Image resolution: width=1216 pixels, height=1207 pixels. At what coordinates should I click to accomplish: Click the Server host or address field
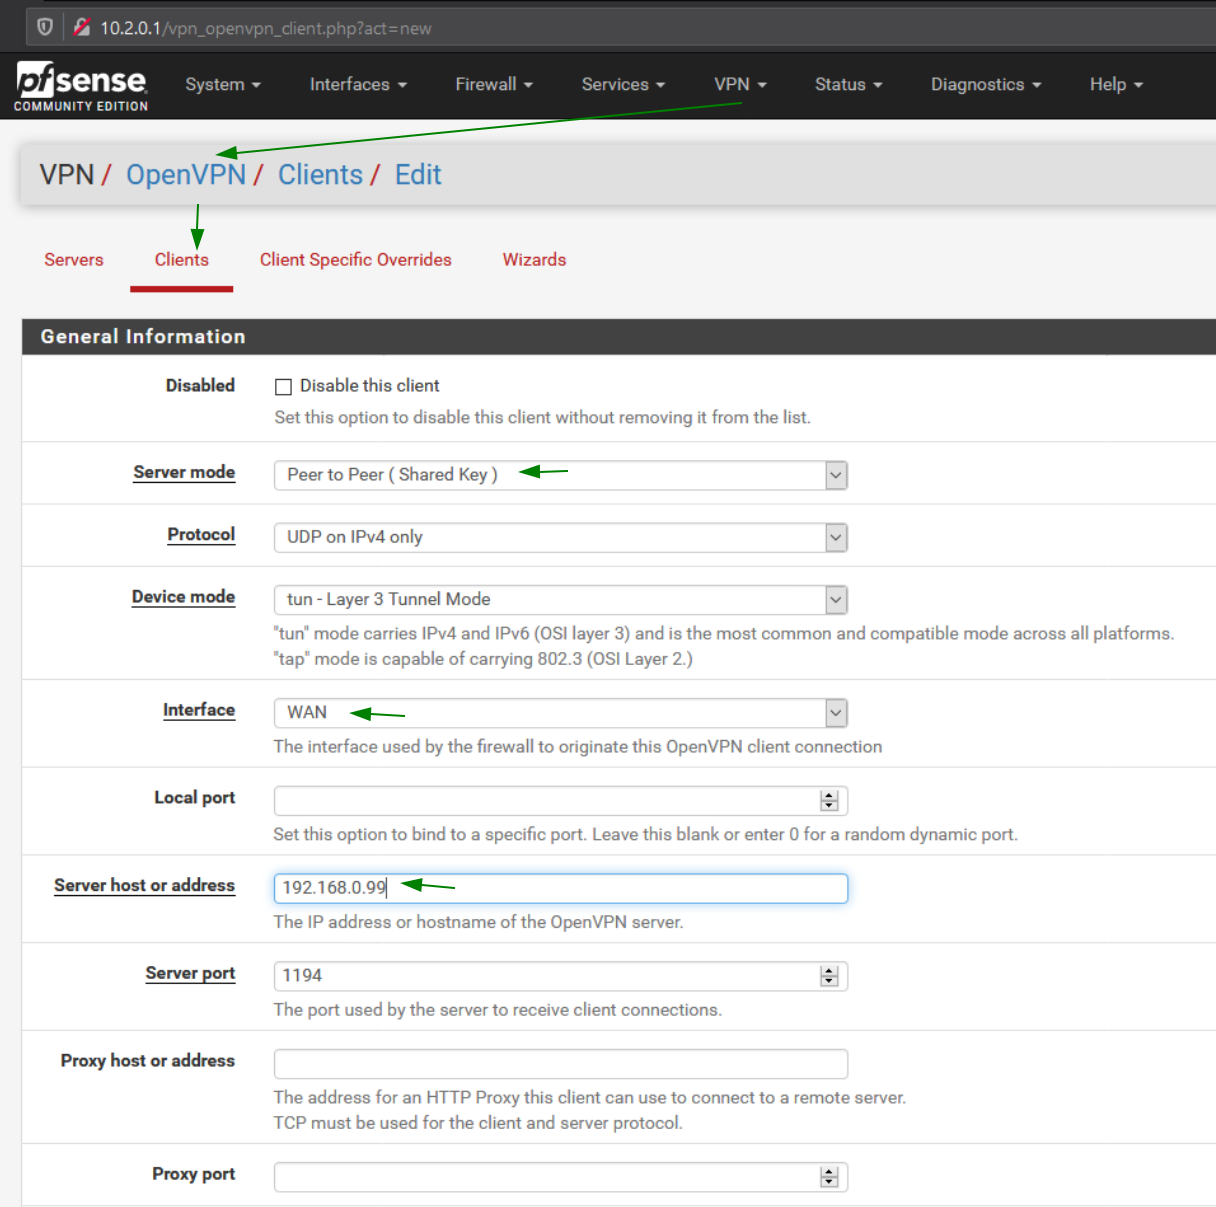tap(561, 888)
